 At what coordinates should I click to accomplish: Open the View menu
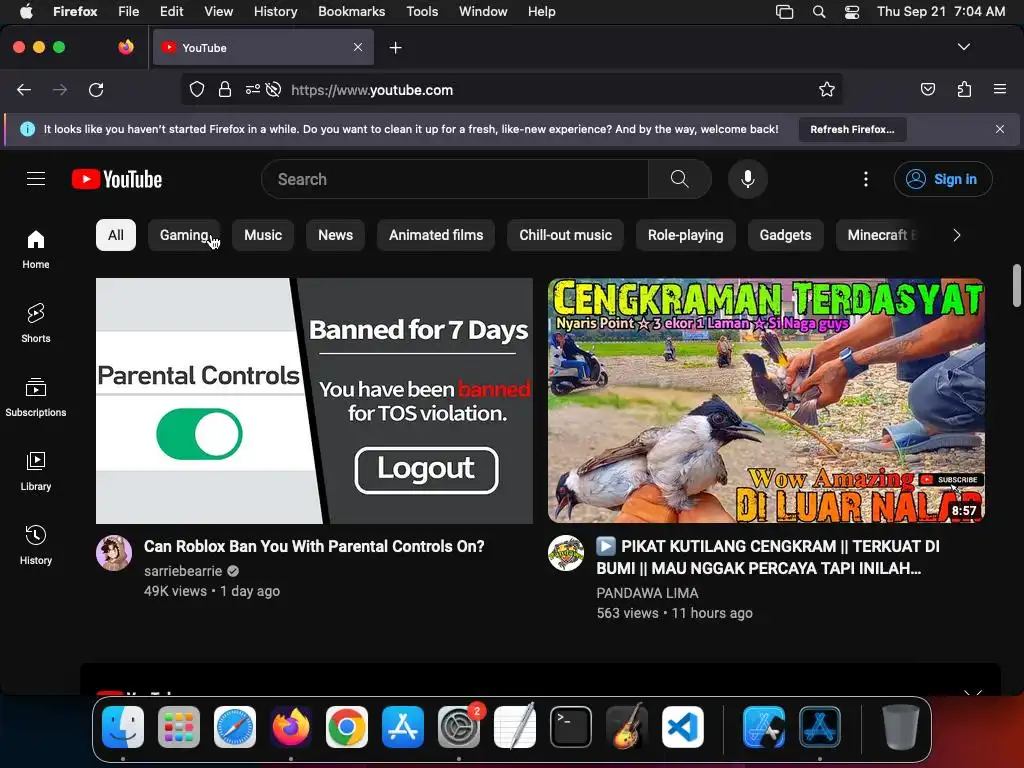pyautogui.click(x=218, y=11)
